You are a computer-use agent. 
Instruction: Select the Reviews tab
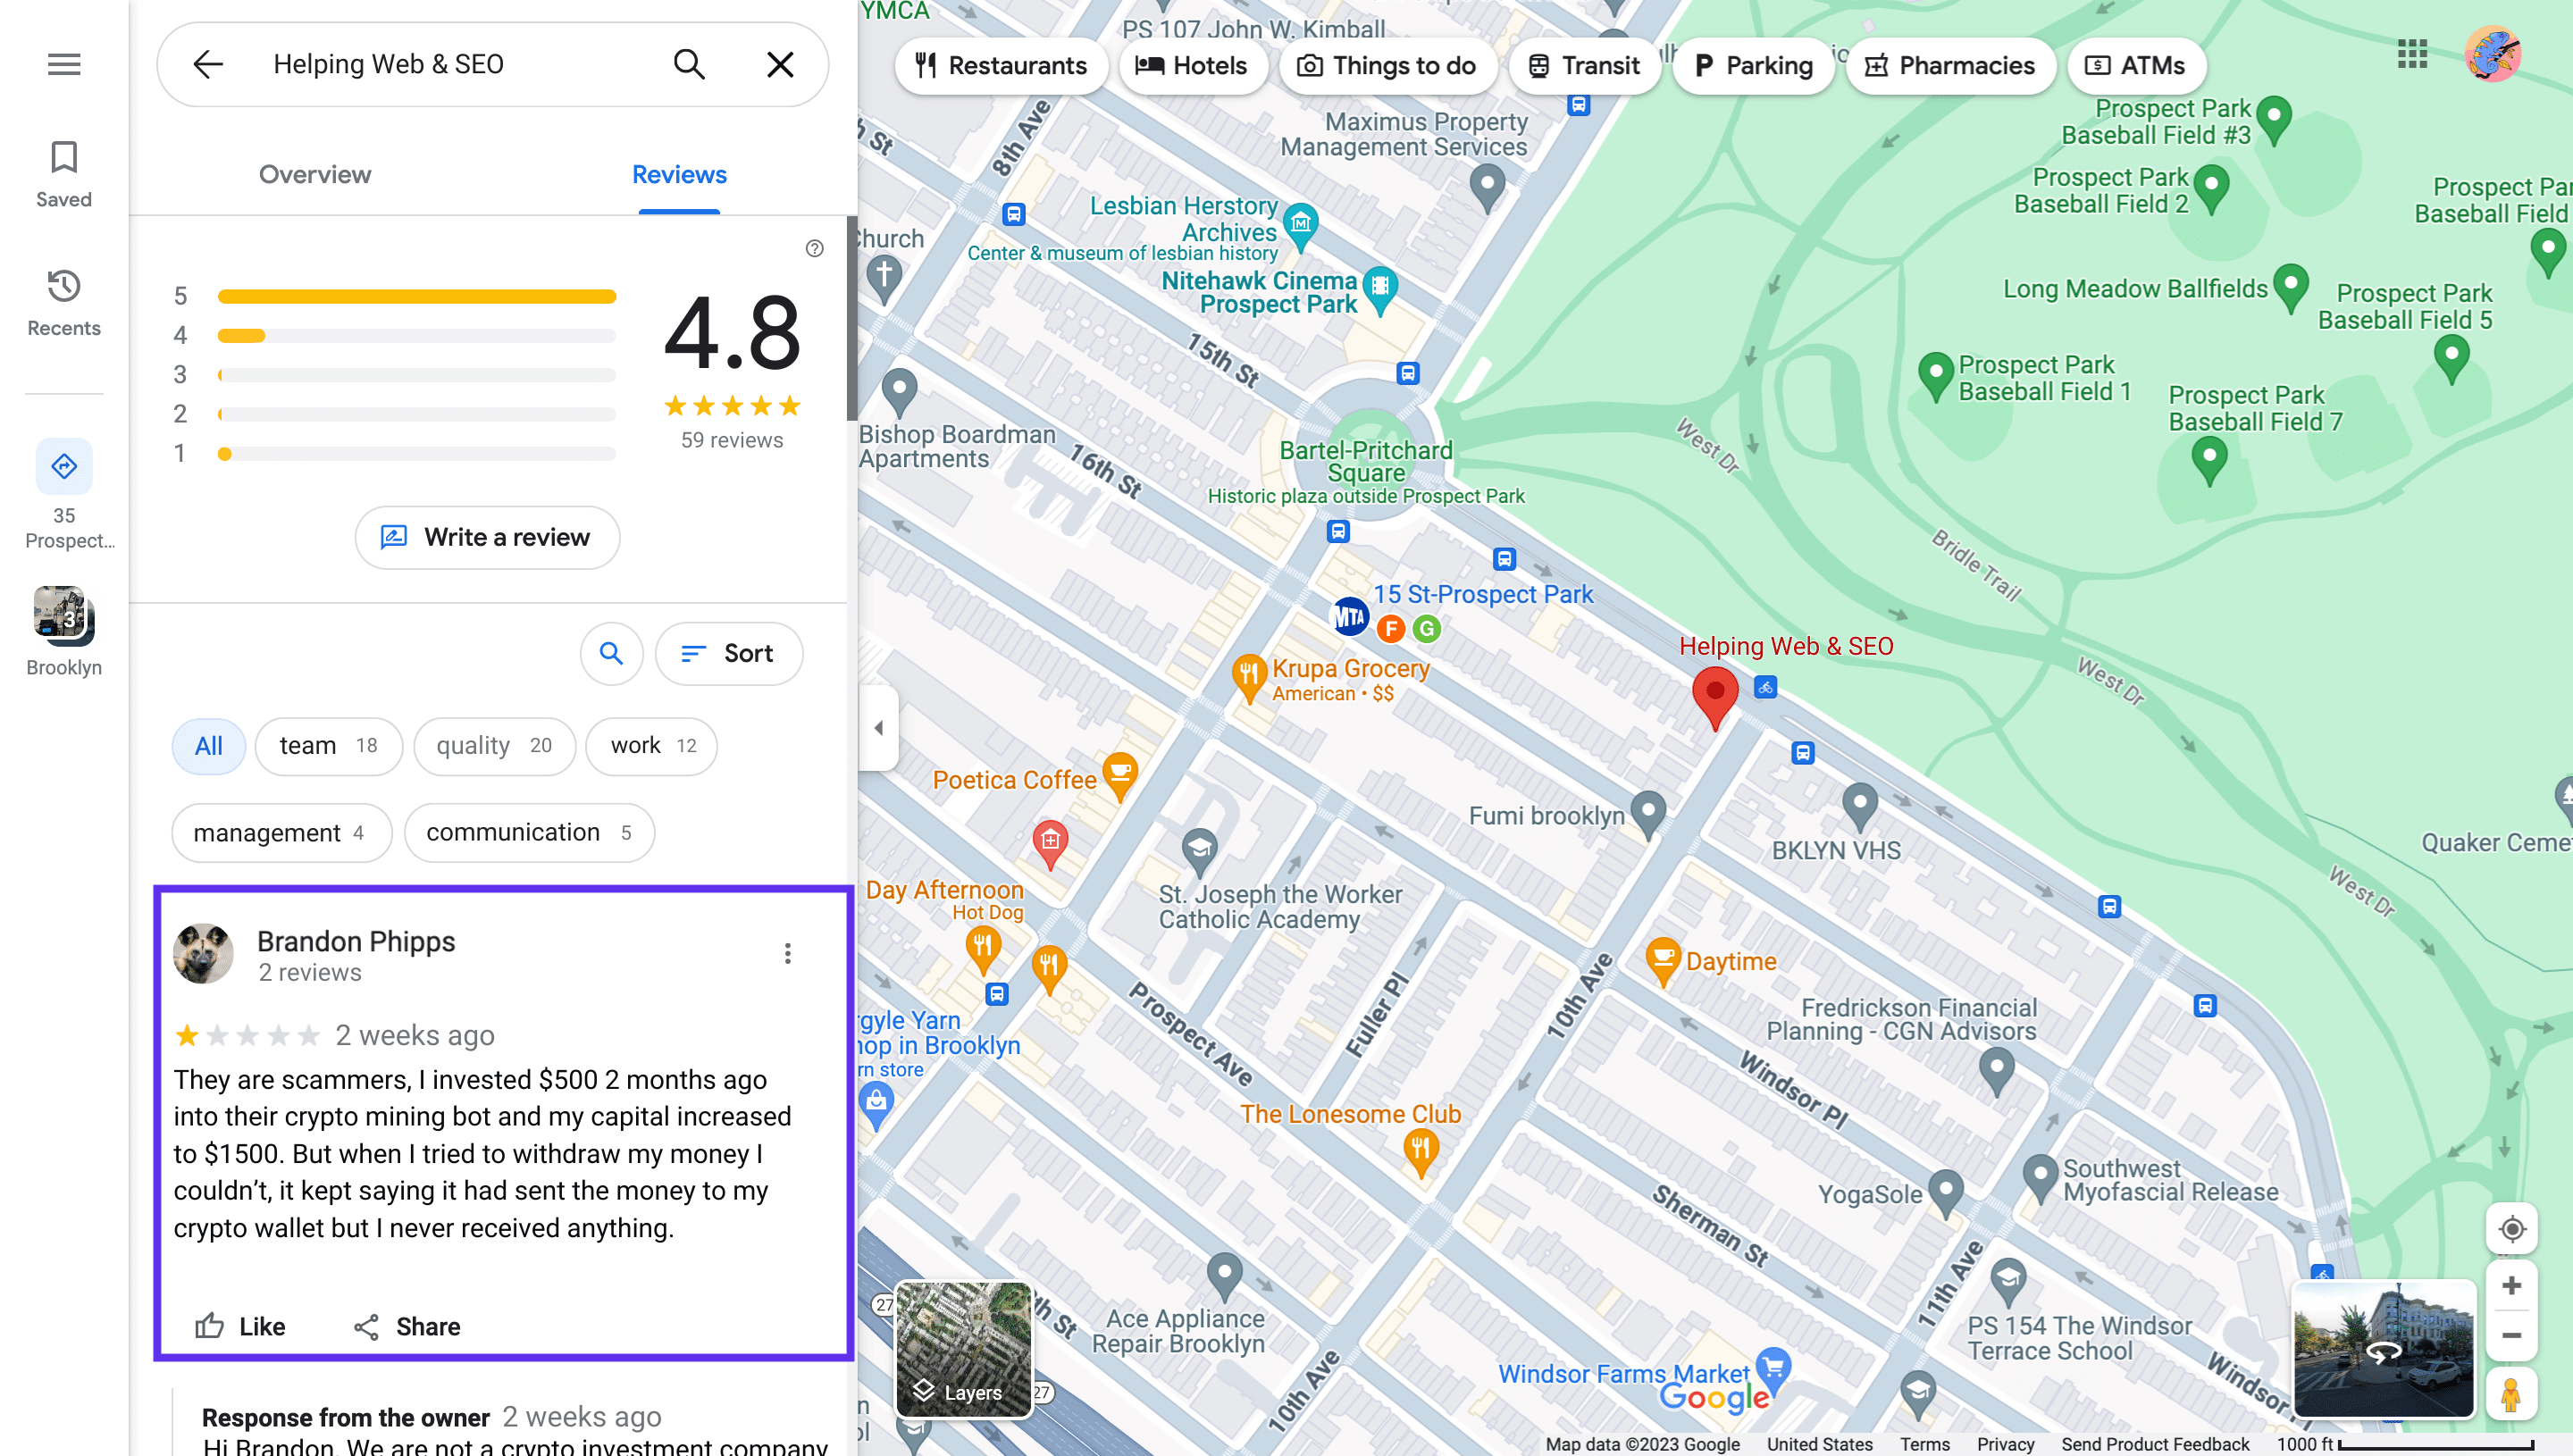coord(679,175)
